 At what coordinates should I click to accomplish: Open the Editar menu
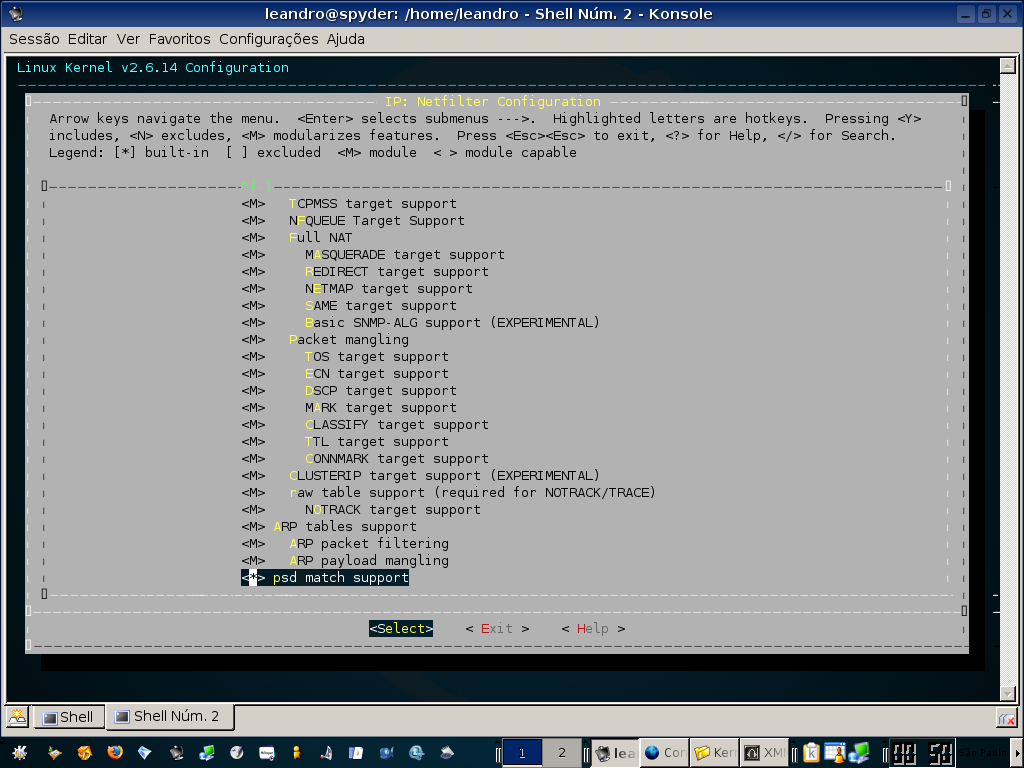pyautogui.click(x=88, y=39)
